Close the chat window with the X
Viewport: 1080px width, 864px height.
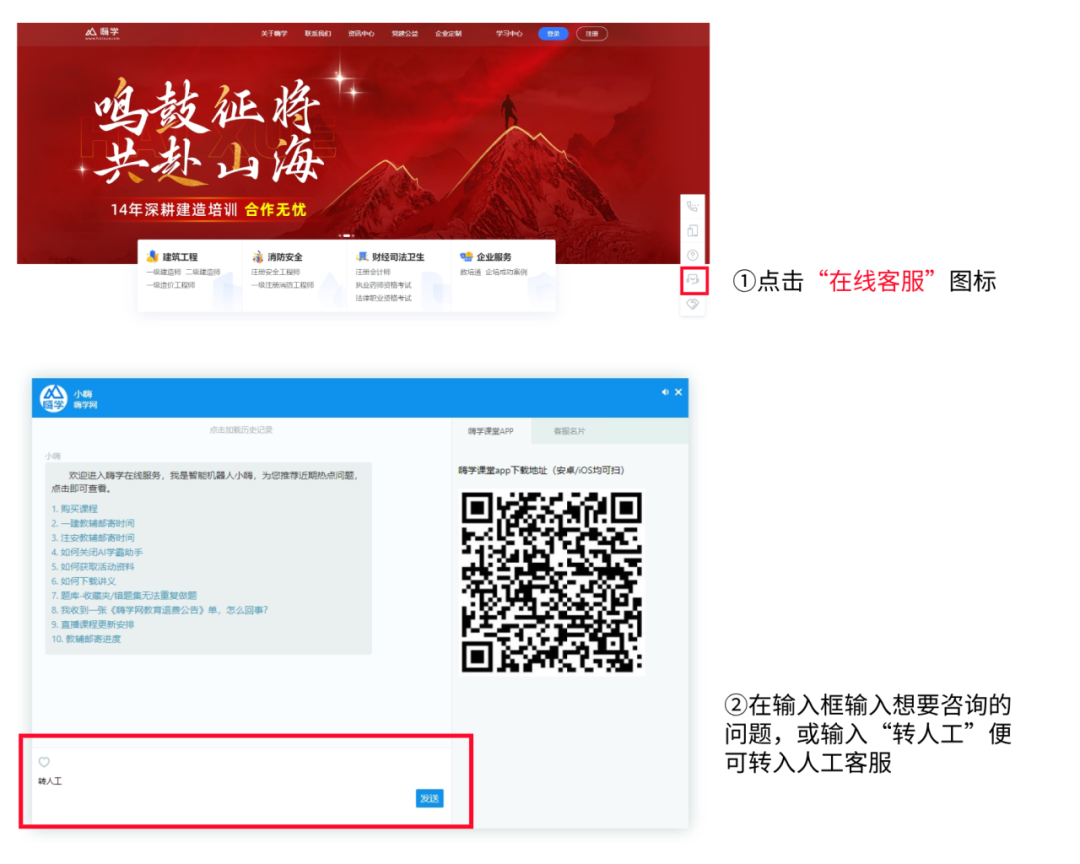click(x=678, y=392)
